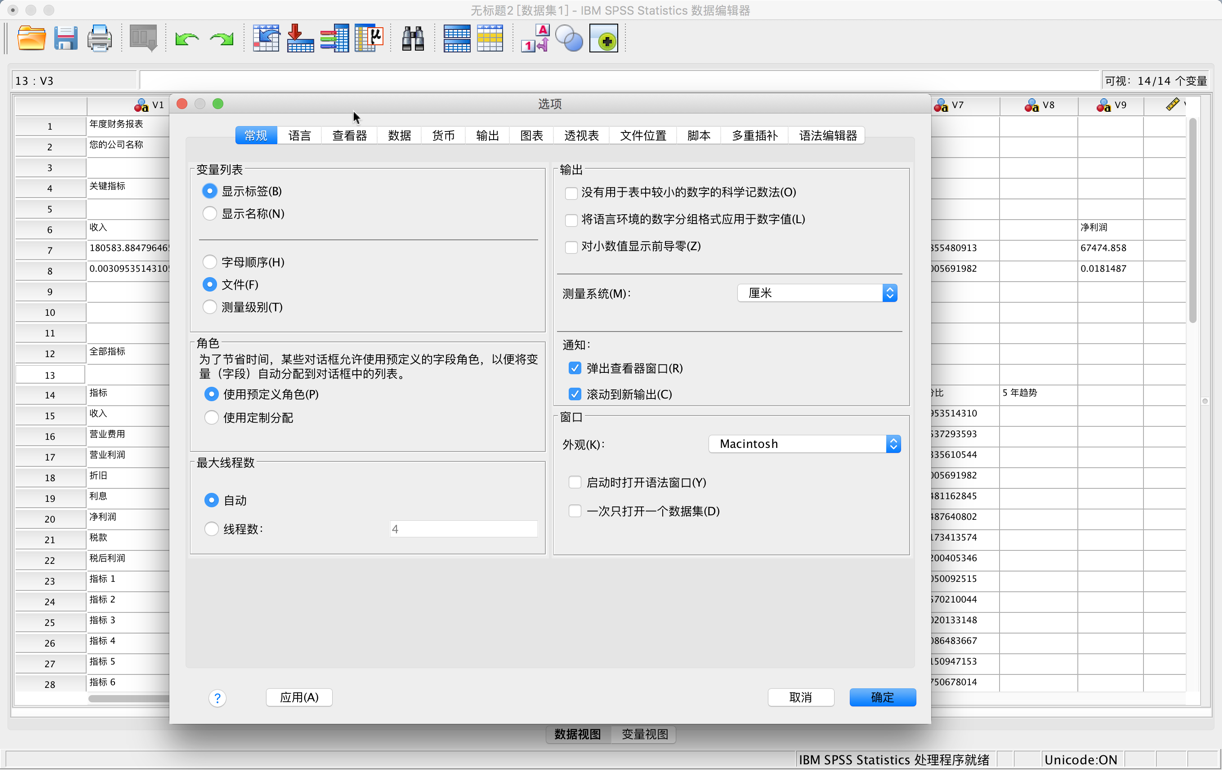Image resolution: width=1222 pixels, height=770 pixels.
Task: Click the thread count input field
Action: pyautogui.click(x=463, y=528)
